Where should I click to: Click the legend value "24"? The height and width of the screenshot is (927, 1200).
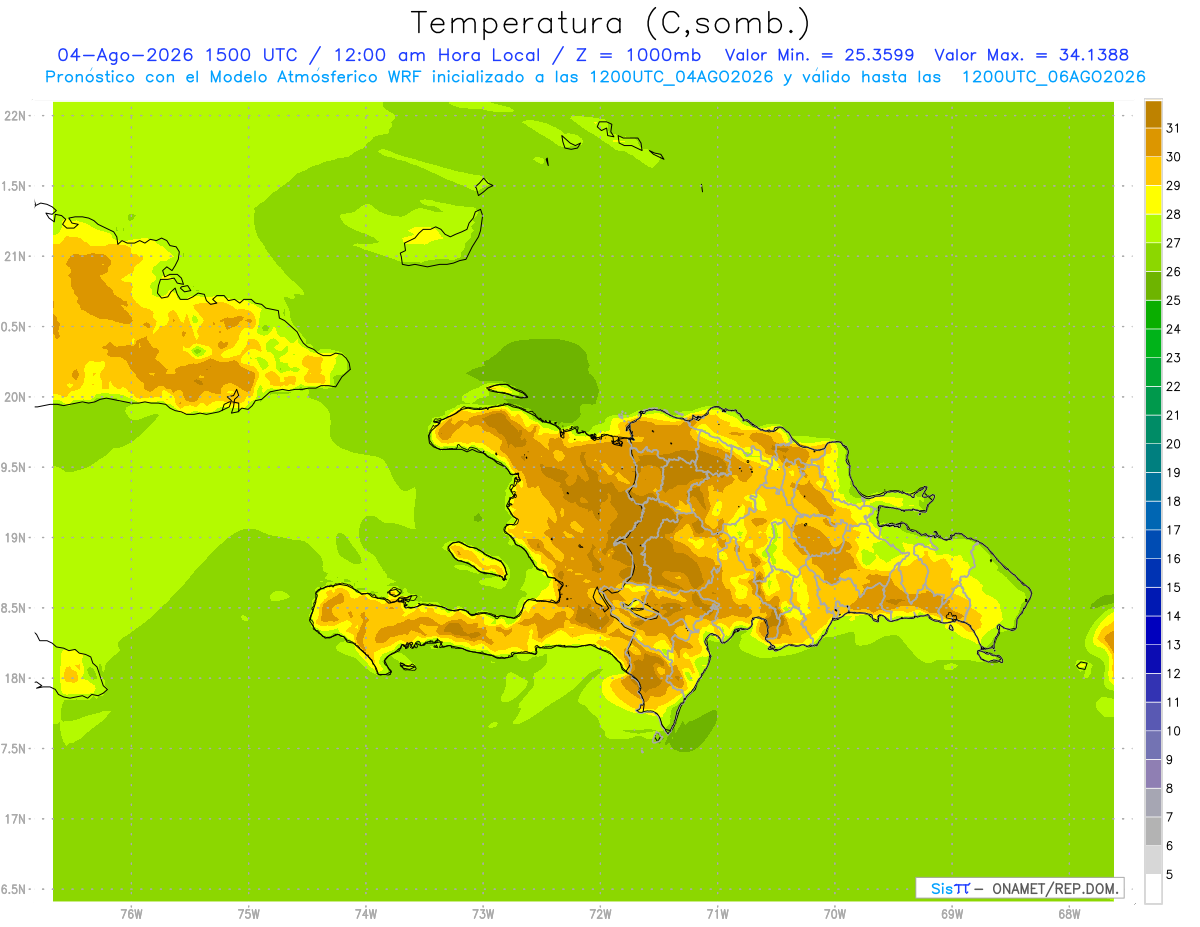(1173, 329)
